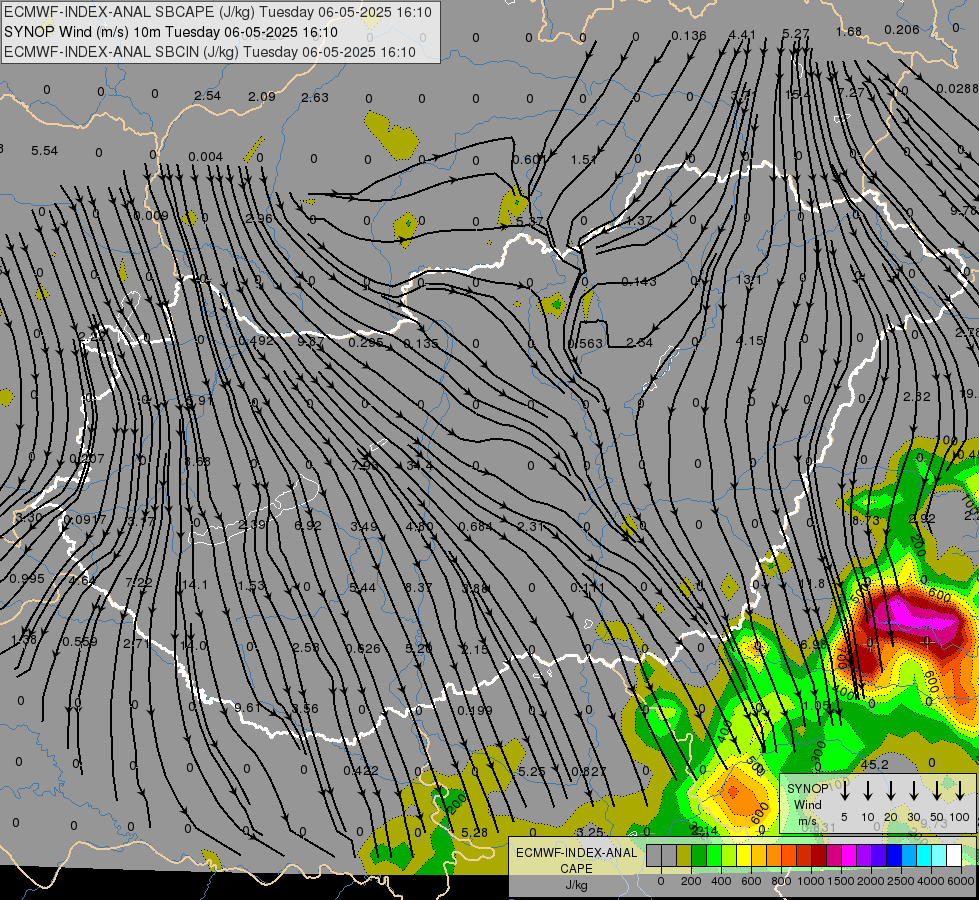Click the 1500 value on CAPE scale
This screenshot has height=900, width=979.
tap(841, 881)
